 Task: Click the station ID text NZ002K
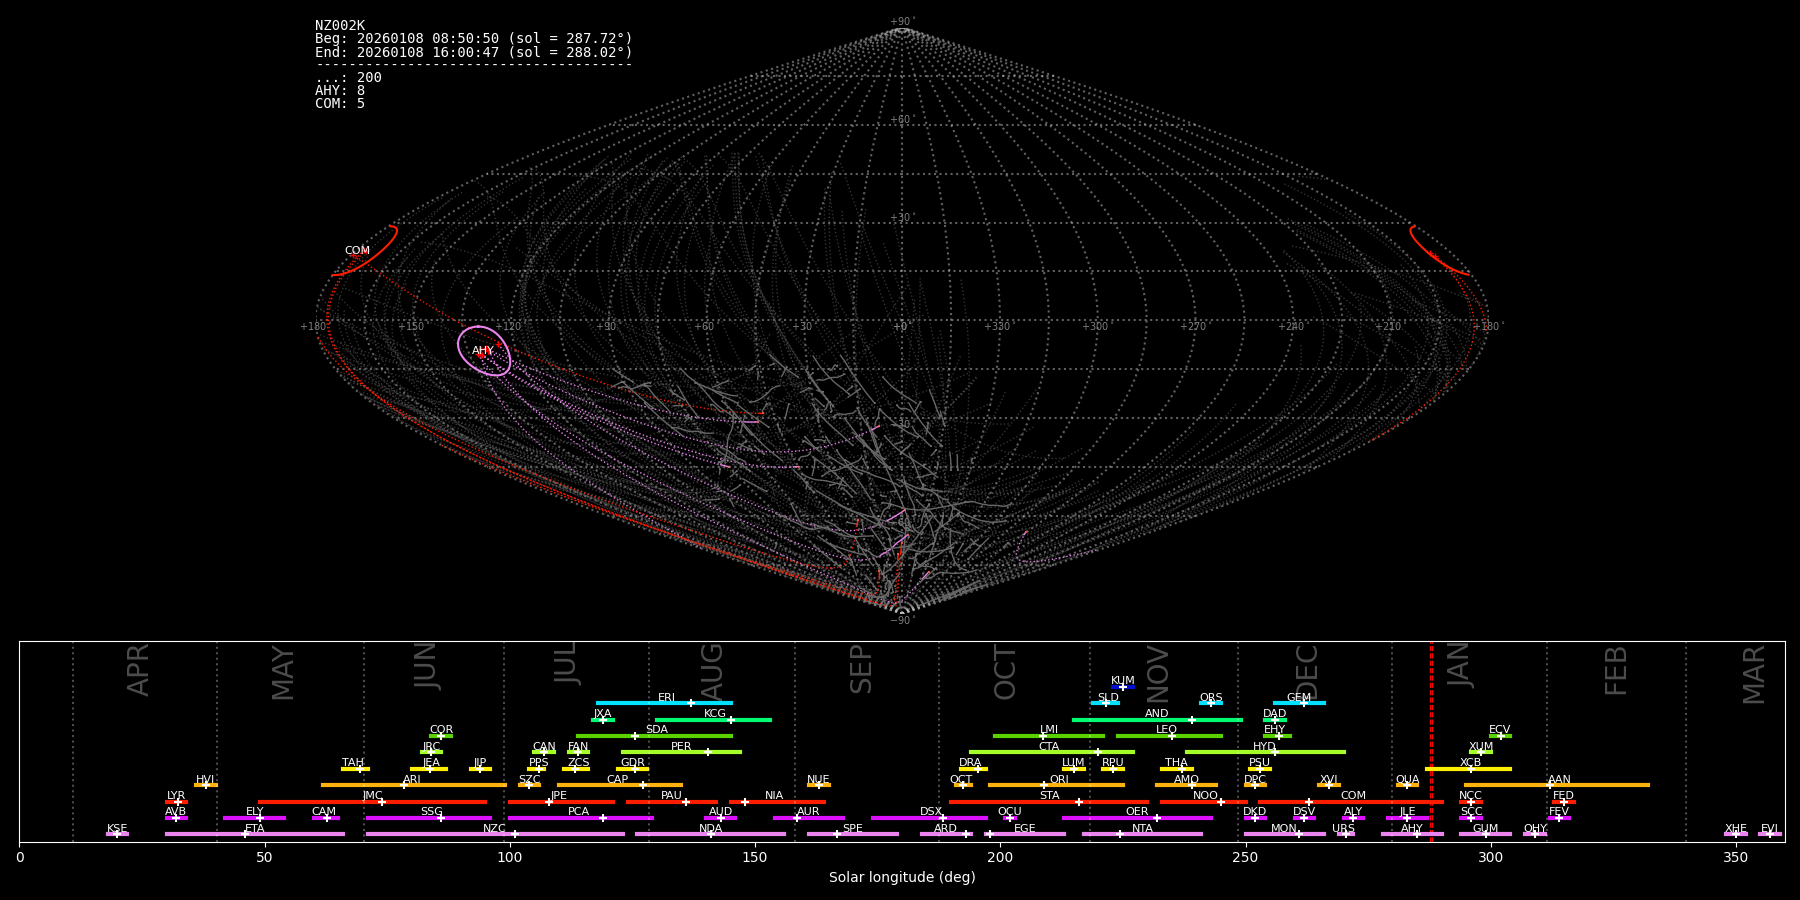tap(340, 26)
